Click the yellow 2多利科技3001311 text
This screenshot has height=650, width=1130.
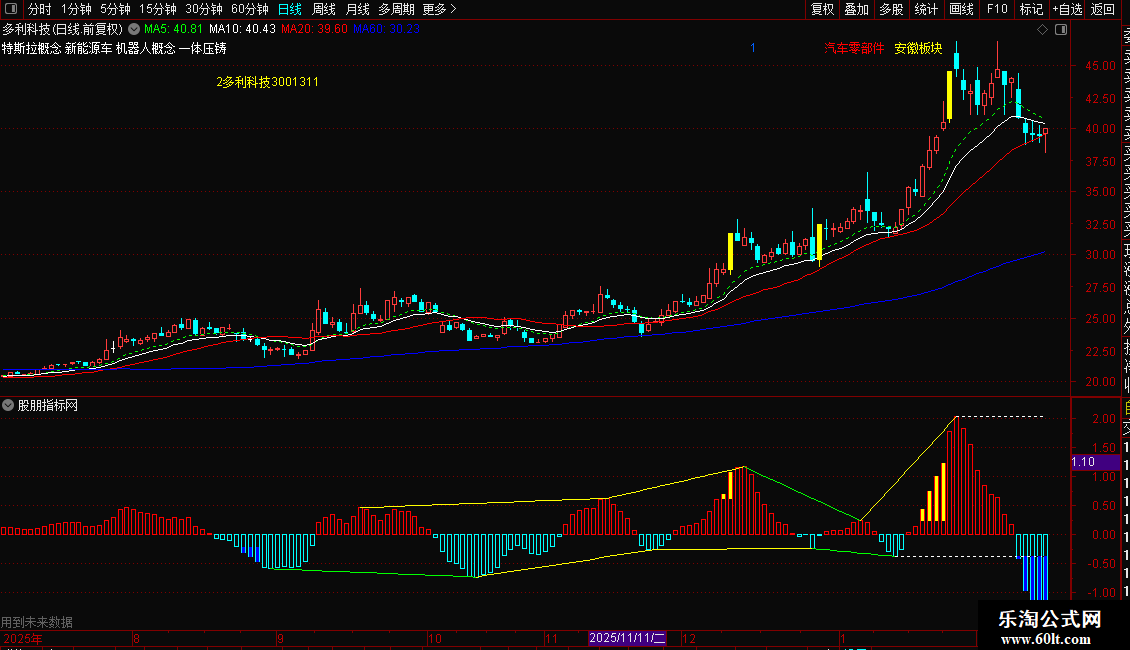coord(267,82)
